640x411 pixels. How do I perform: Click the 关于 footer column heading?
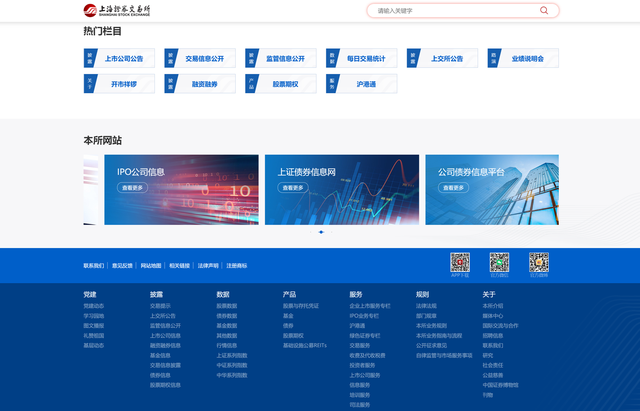pos(489,294)
